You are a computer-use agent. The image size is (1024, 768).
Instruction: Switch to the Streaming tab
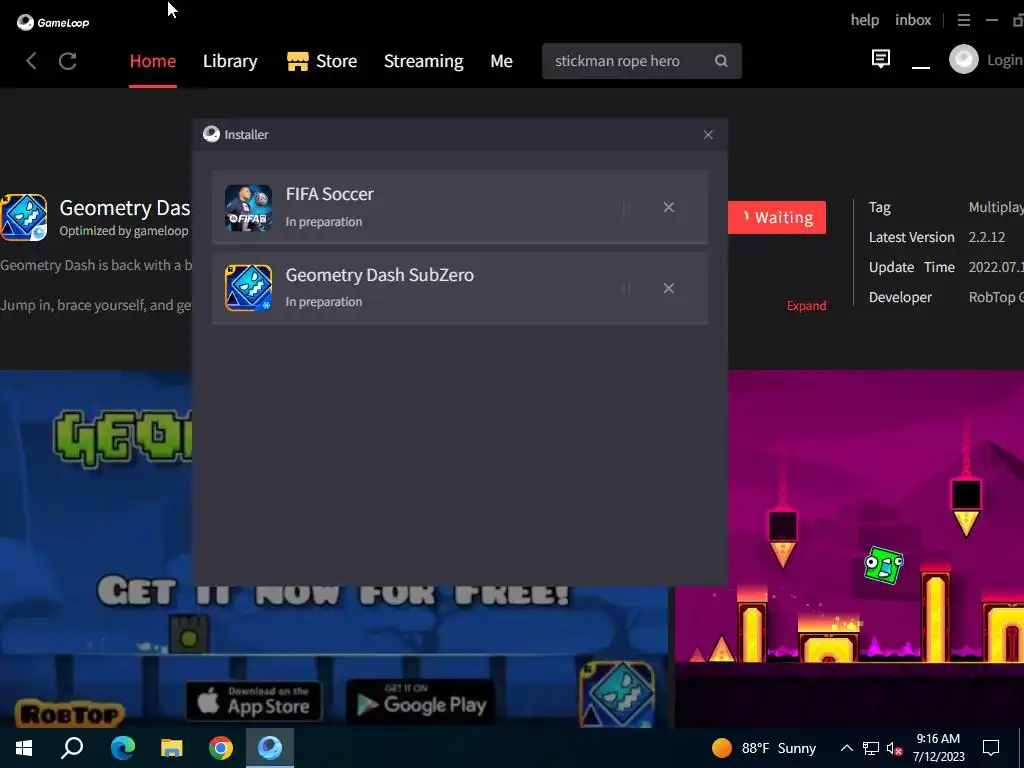[423, 61]
